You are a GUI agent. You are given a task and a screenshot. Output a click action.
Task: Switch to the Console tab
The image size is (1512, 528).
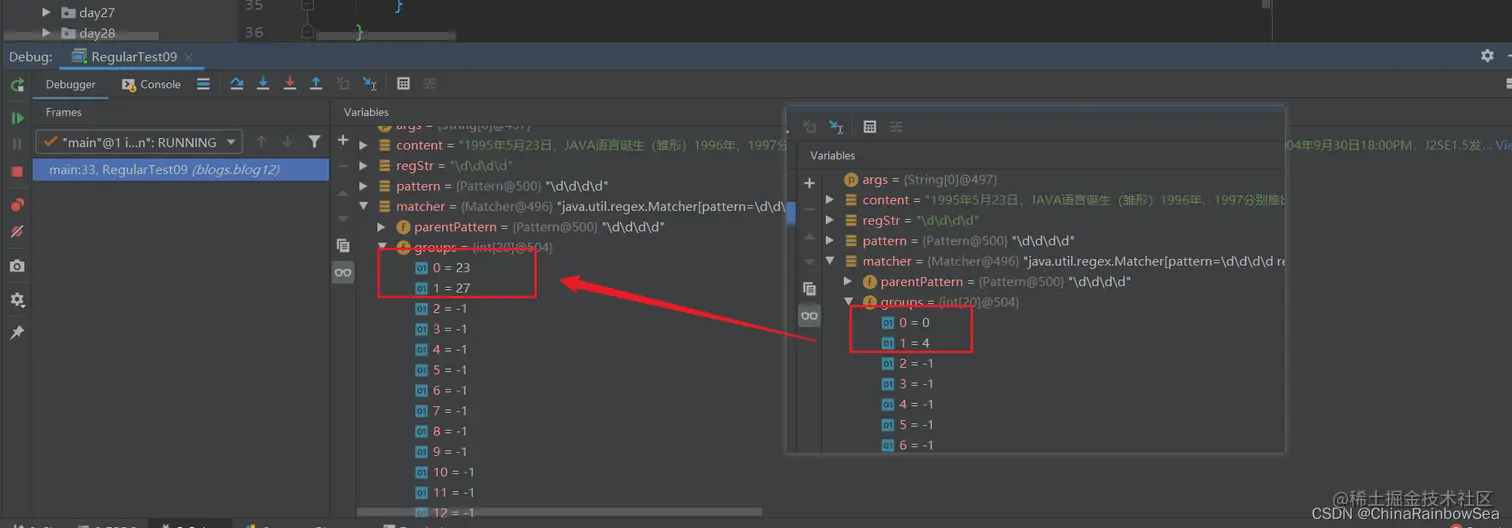point(151,84)
